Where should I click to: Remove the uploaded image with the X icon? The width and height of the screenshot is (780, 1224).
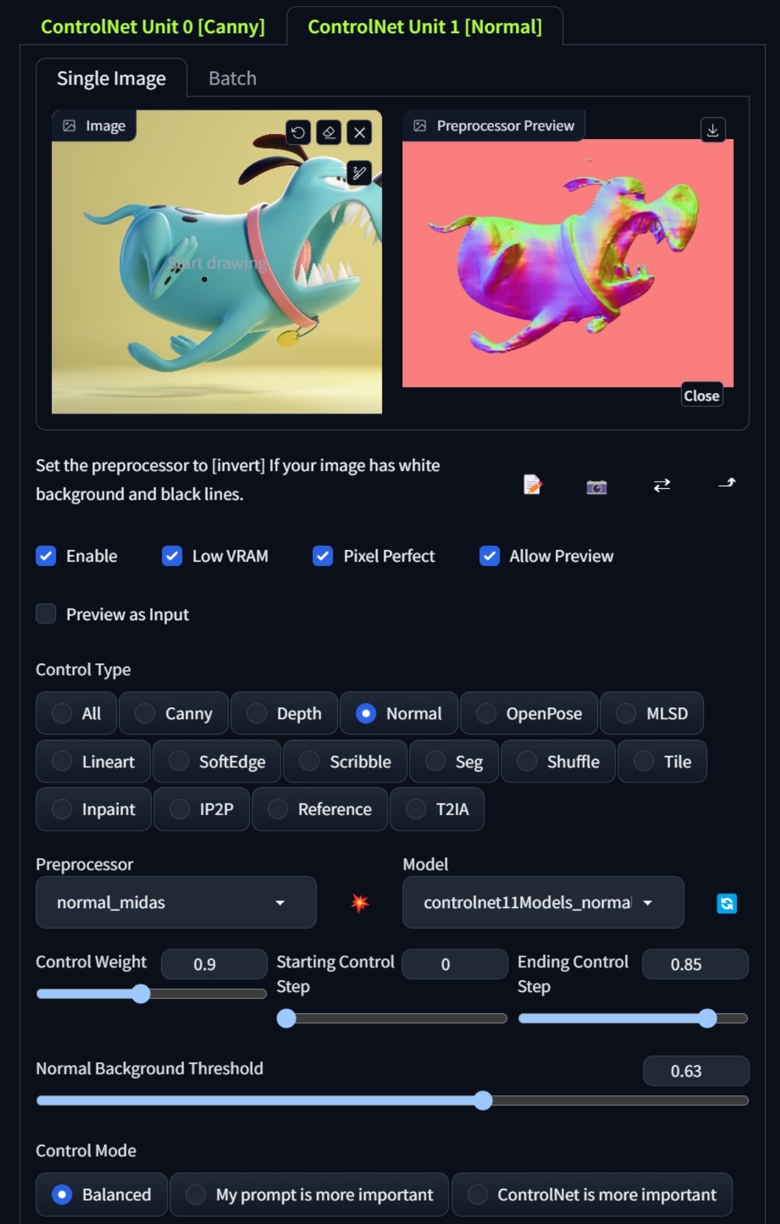coord(359,132)
